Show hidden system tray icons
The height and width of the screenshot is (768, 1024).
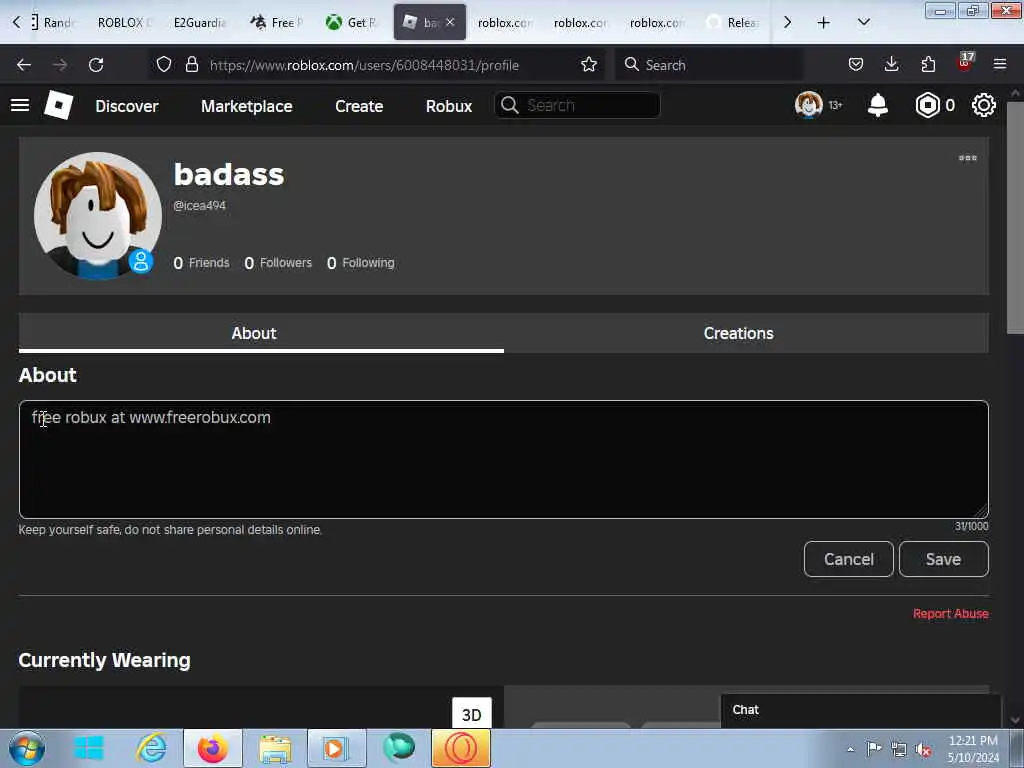(850, 750)
